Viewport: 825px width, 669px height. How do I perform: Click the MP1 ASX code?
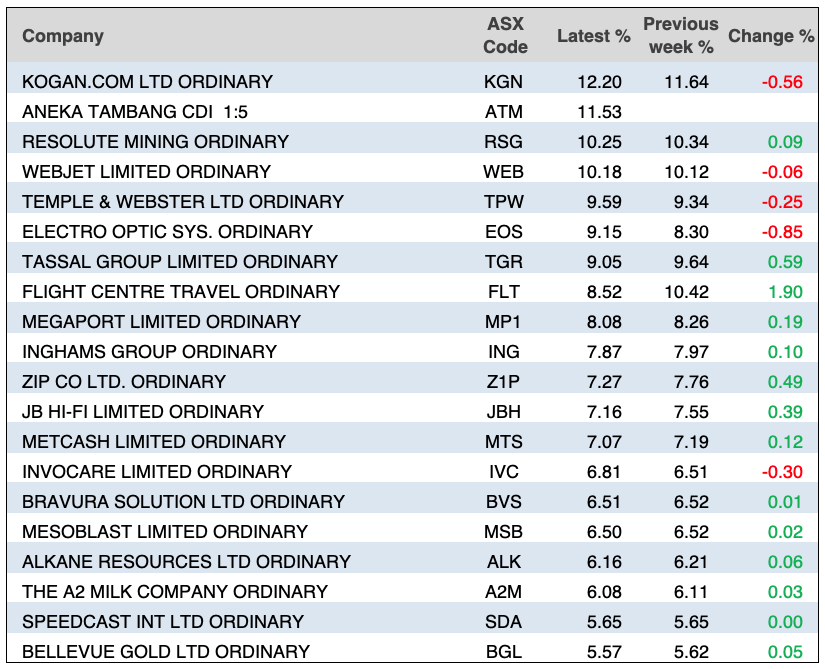(x=503, y=322)
